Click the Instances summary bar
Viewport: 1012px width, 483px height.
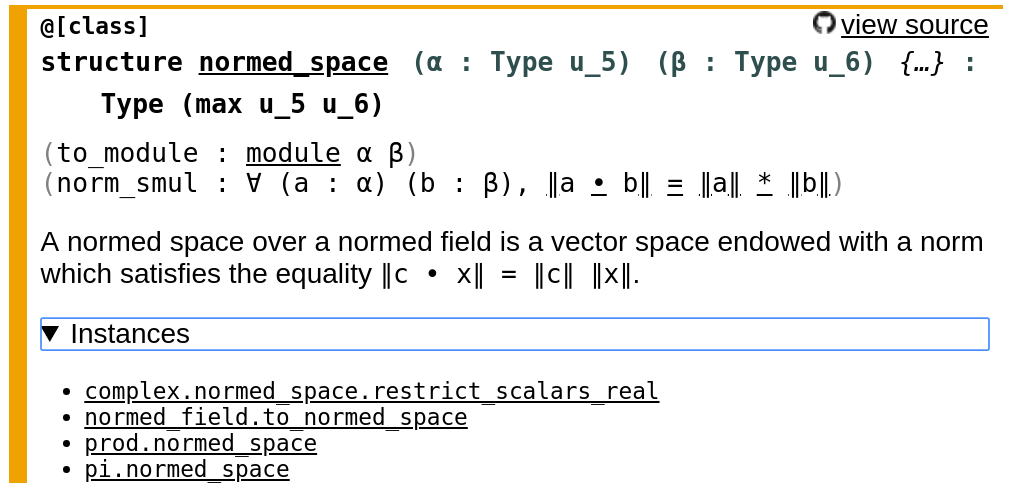(x=514, y=334)
